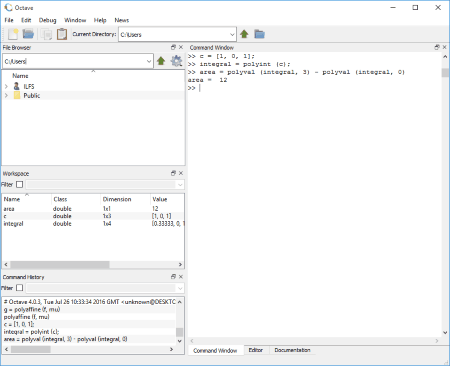450x366 pixels.
Task: Enable the Workspace Filter checkbox
Action: click(20, 184)
